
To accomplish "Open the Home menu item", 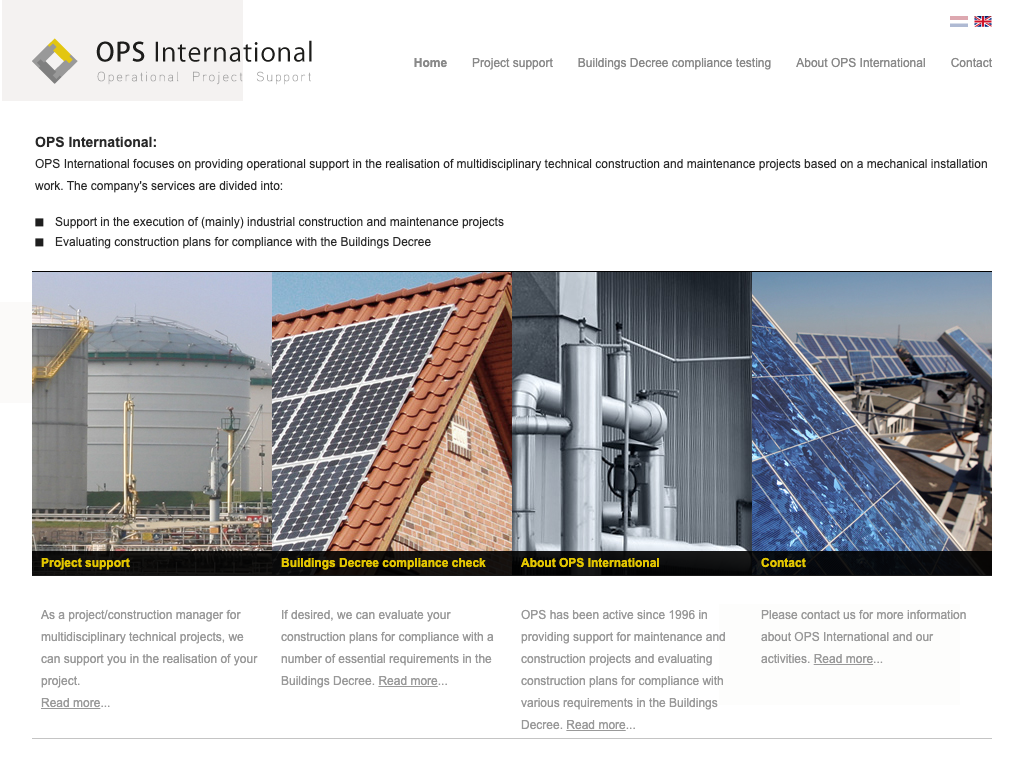I will click(x=430, y=63).
